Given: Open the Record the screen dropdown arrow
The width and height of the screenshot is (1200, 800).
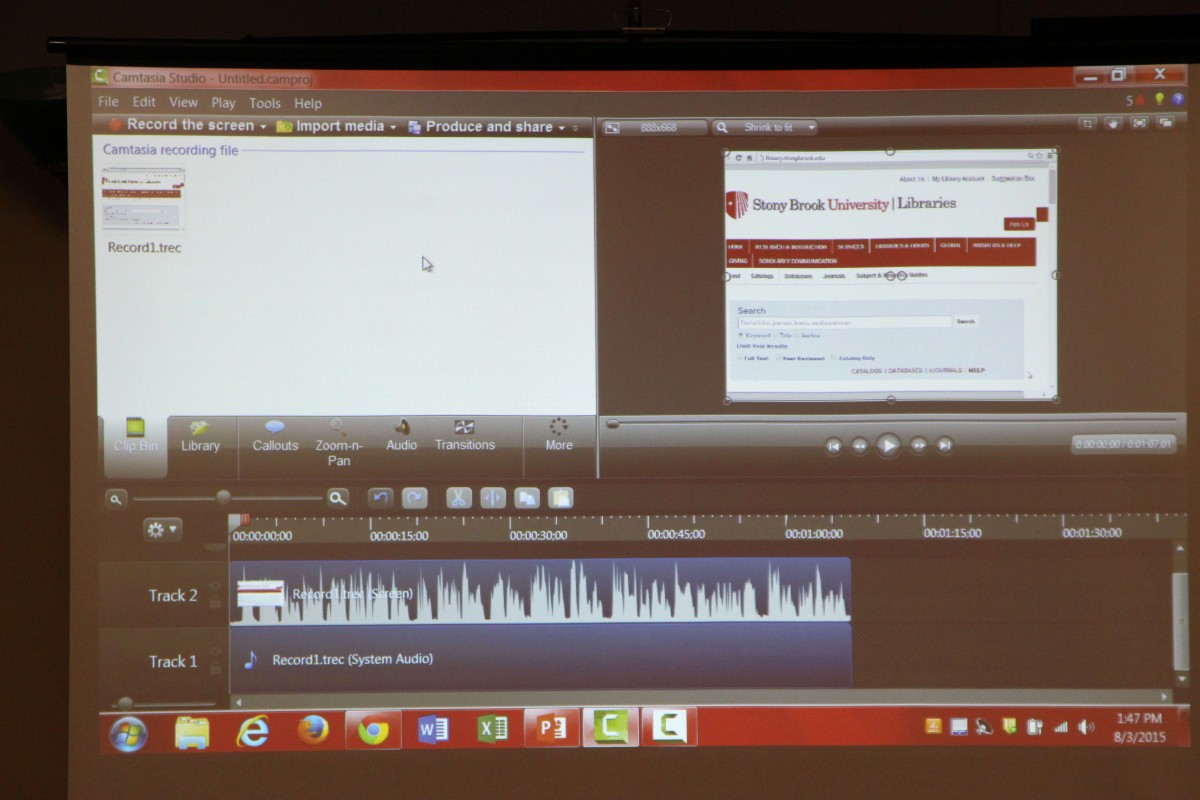Looking at the screenshot, I should [x=263, y=127].
